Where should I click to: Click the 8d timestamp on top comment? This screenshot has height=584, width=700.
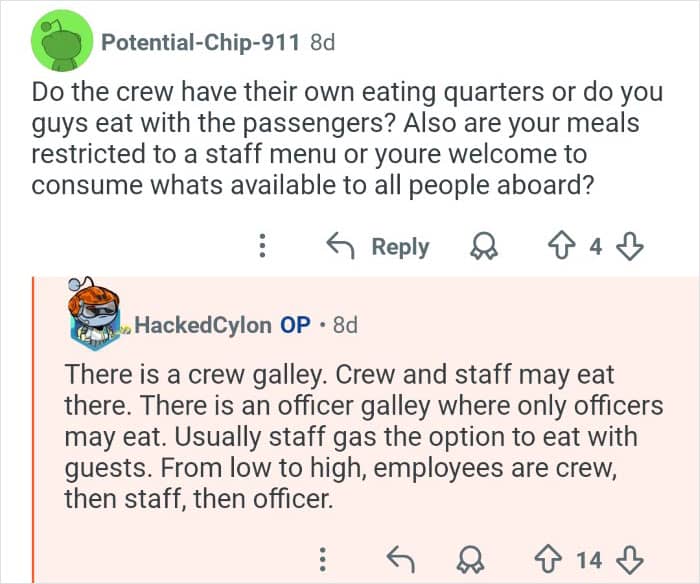pyautogui.click(x=323, y=42)
